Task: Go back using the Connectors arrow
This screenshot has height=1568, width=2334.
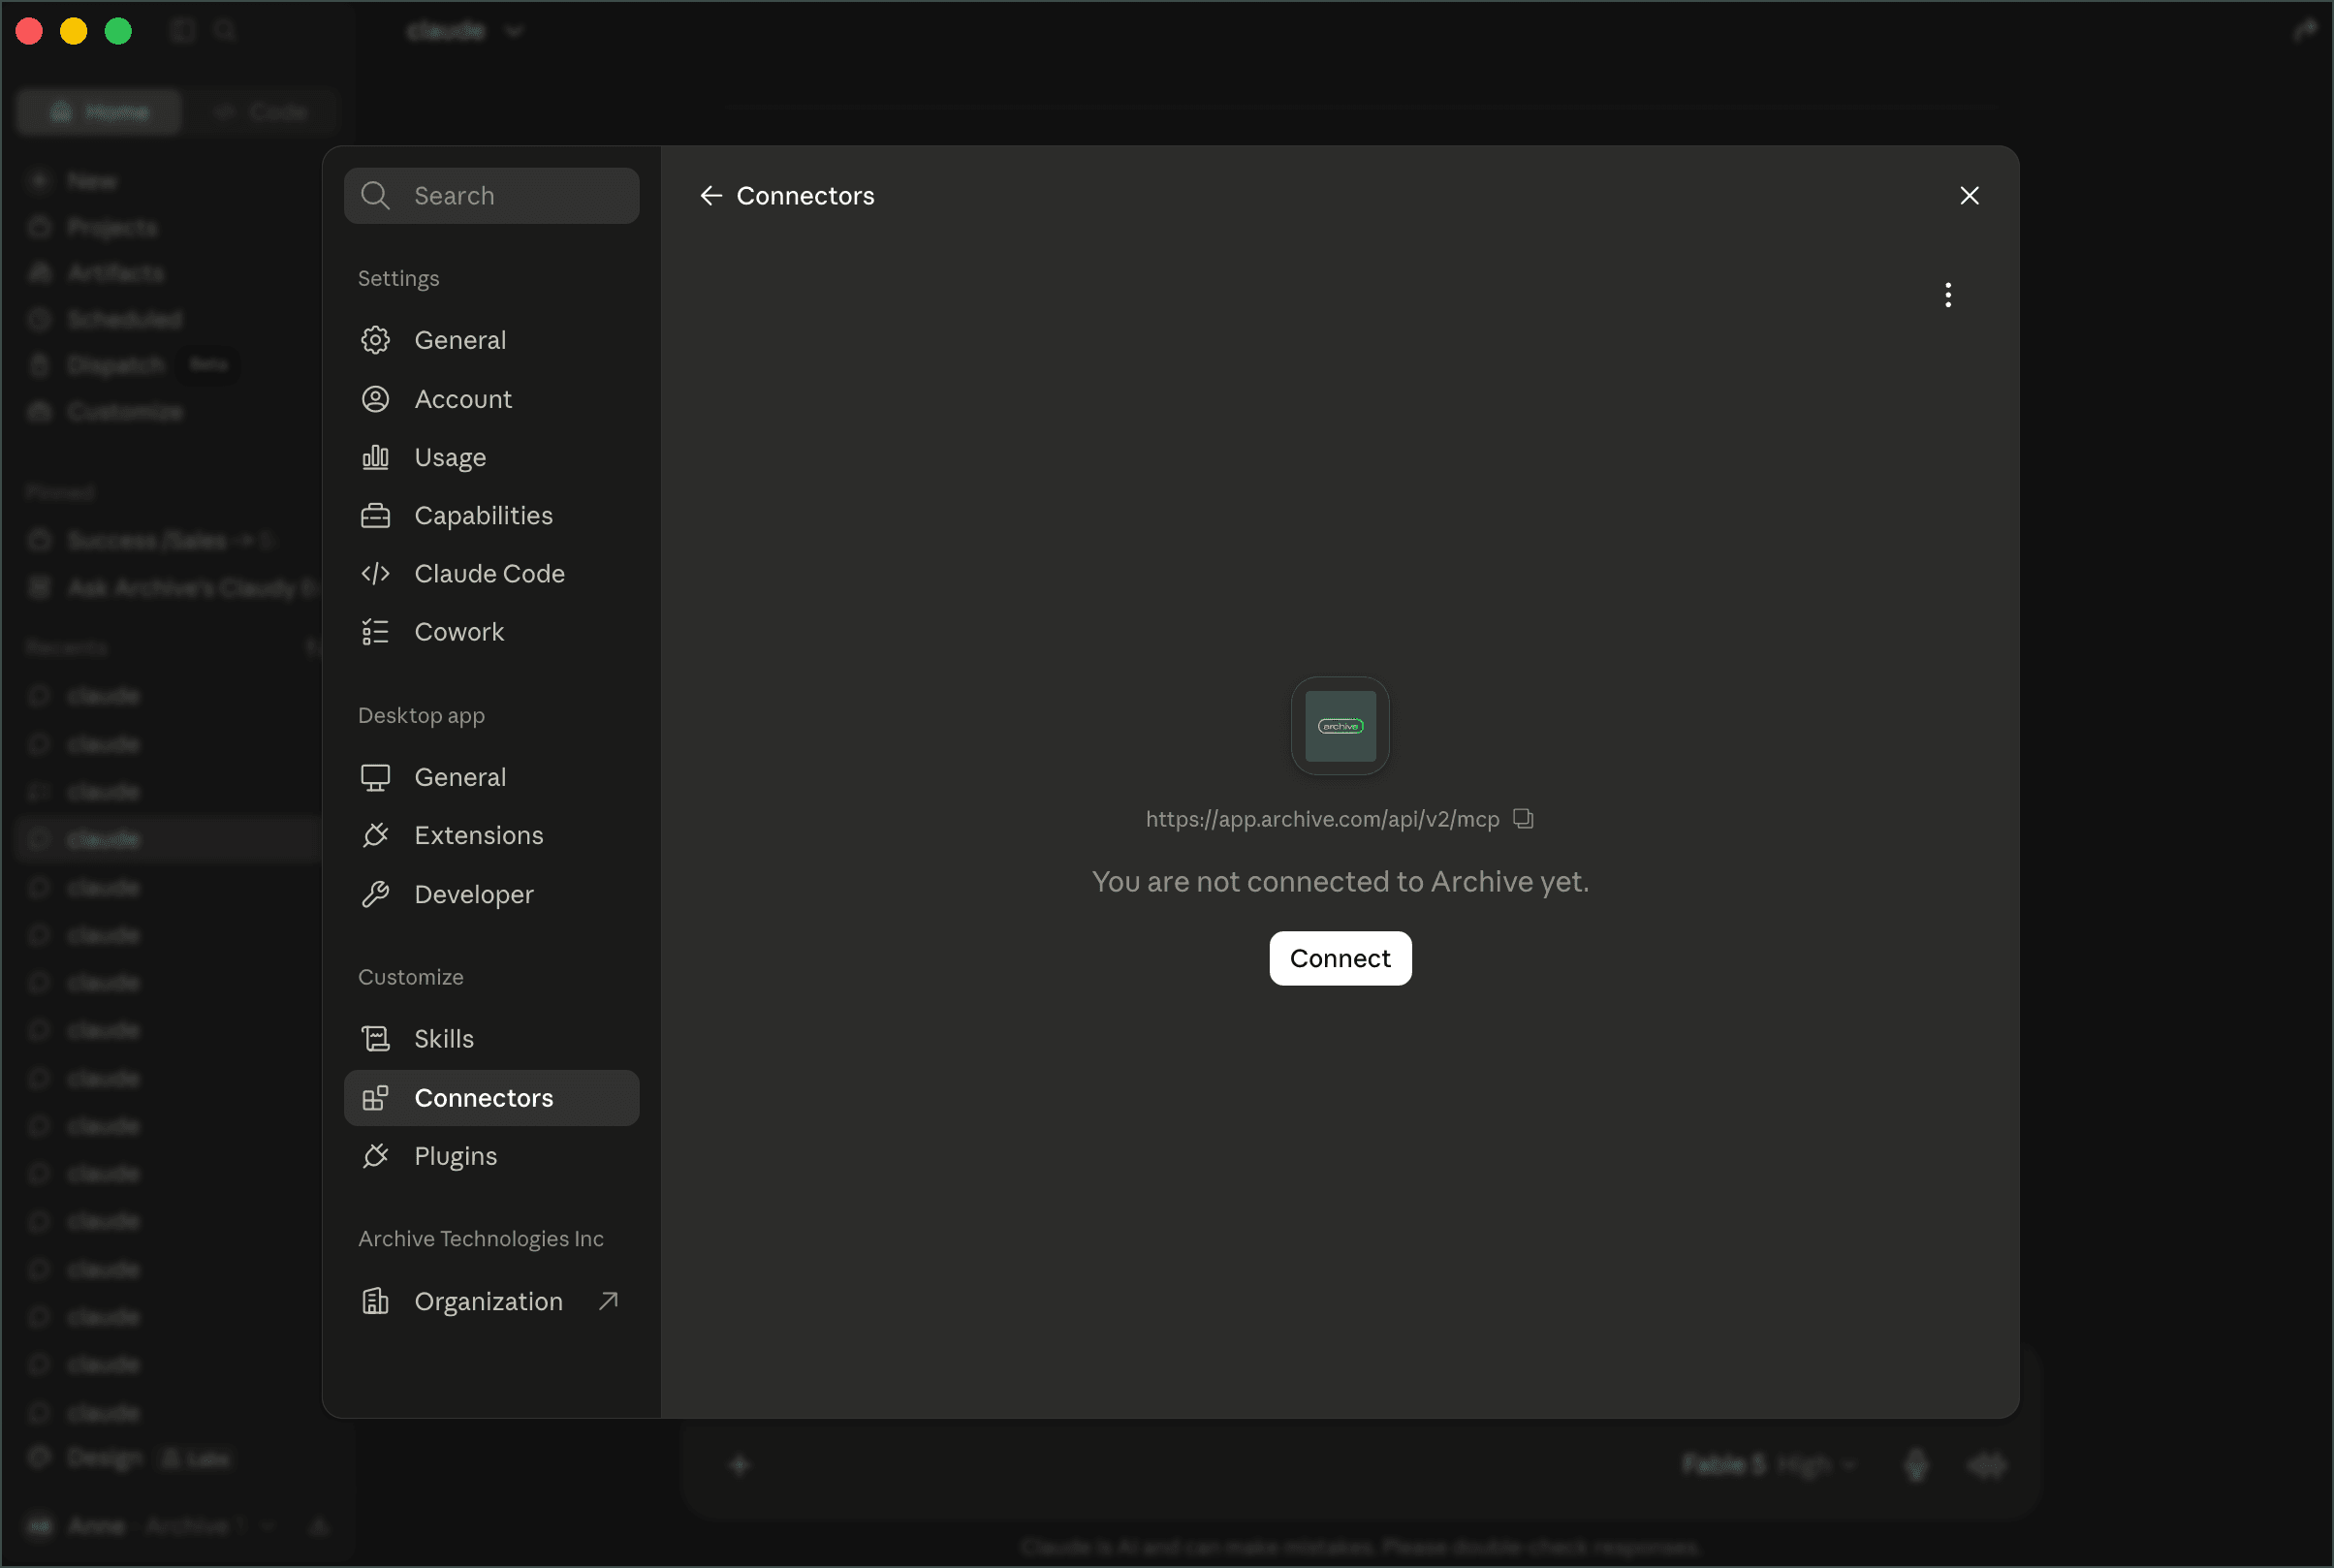Action: (711, 196)
